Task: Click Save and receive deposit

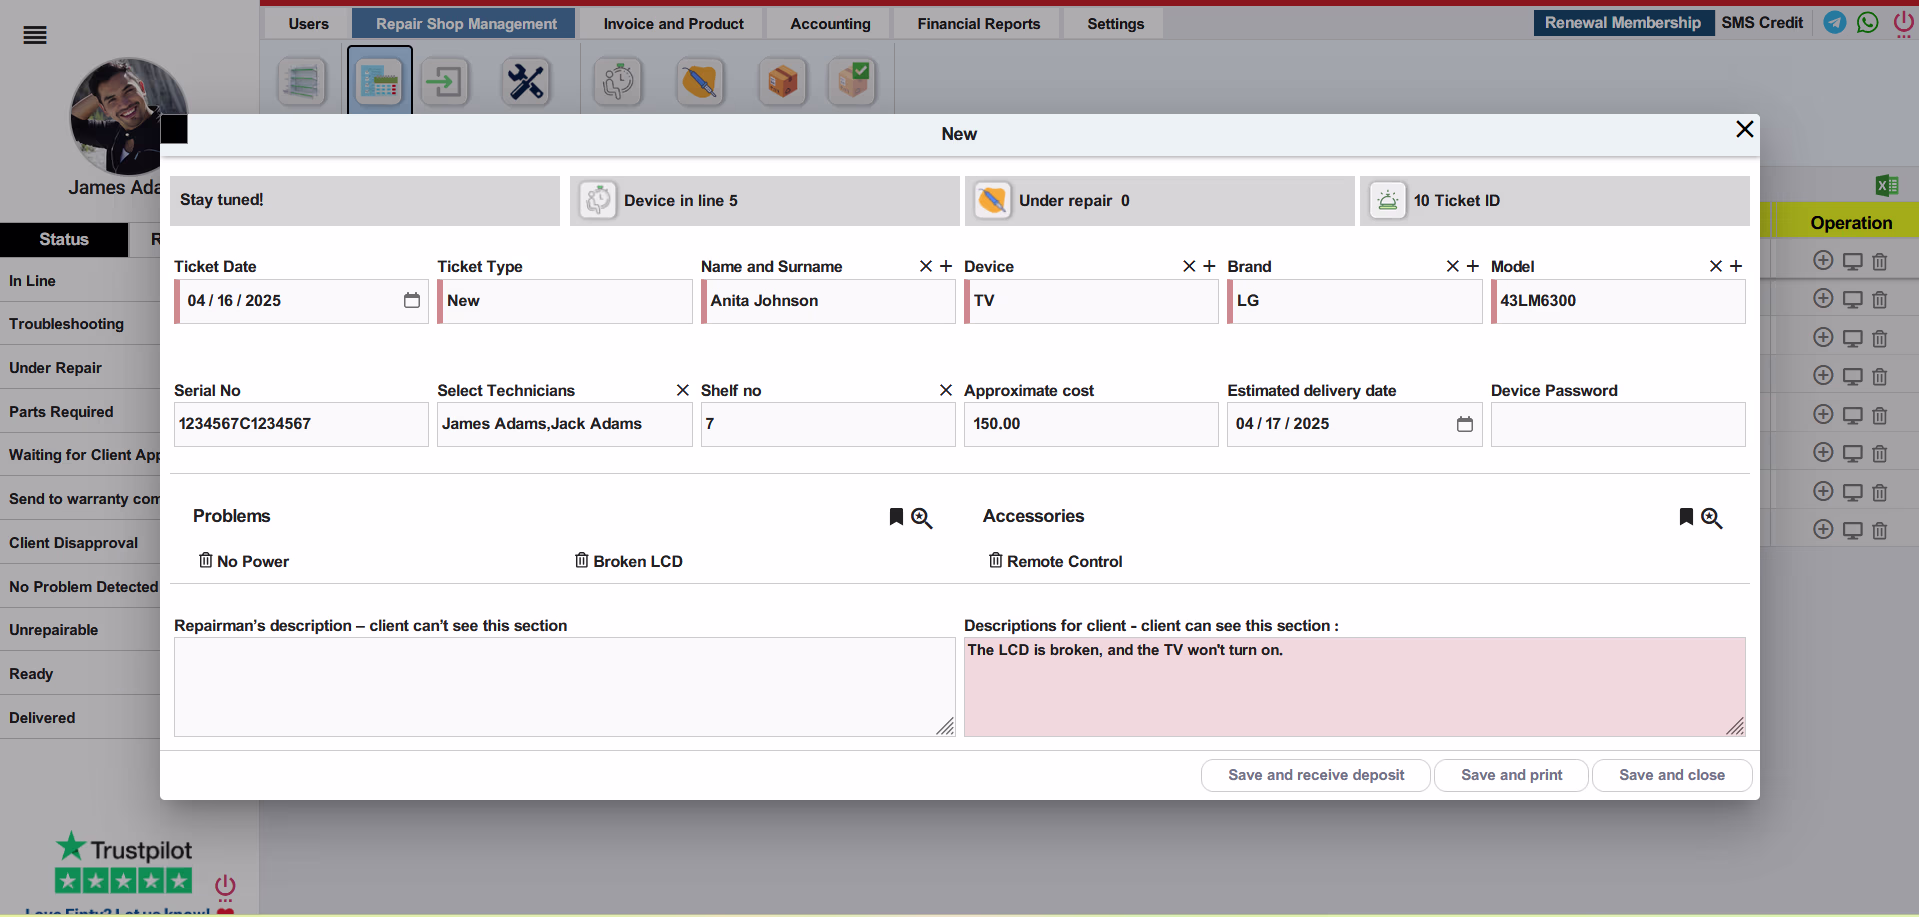Action: [1316, 775]
